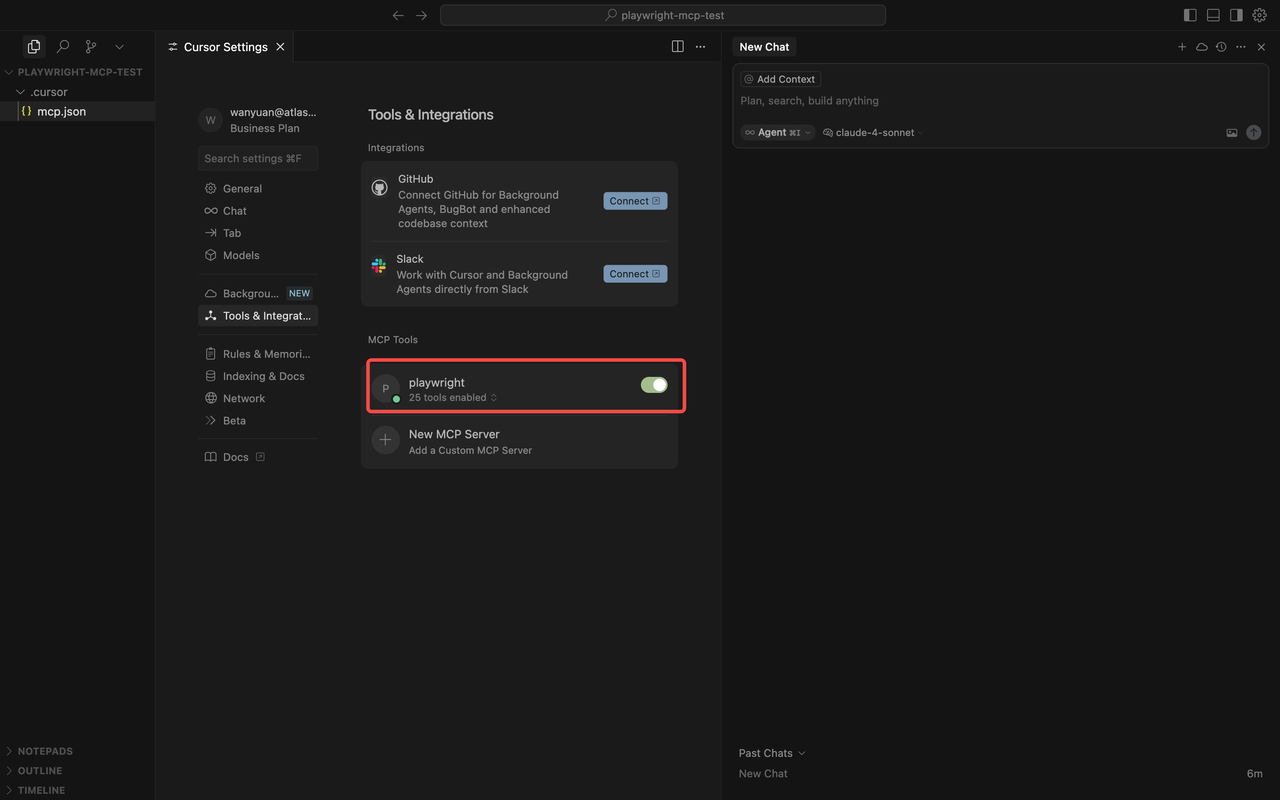Close the Cursor Settings tab
Image resolution: width=1280 pixels, height=800 pixels.
280,47
